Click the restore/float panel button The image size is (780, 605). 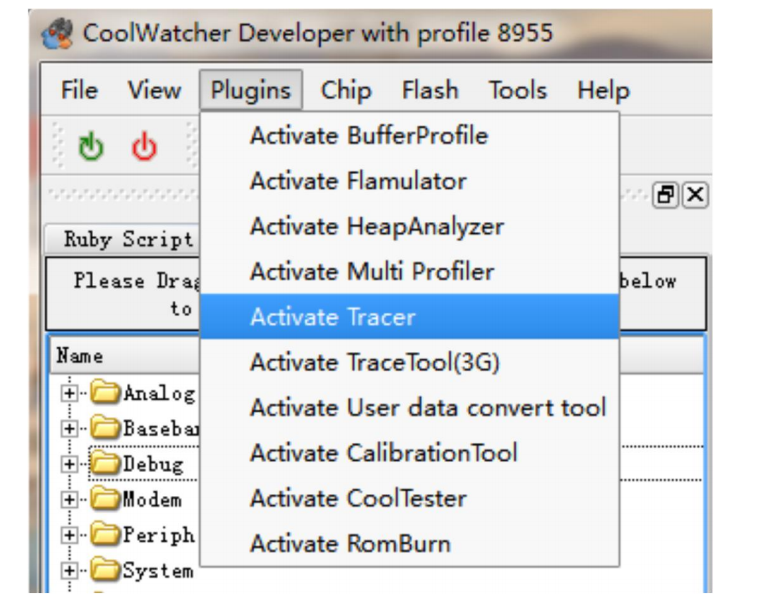[x=665, y=195]
